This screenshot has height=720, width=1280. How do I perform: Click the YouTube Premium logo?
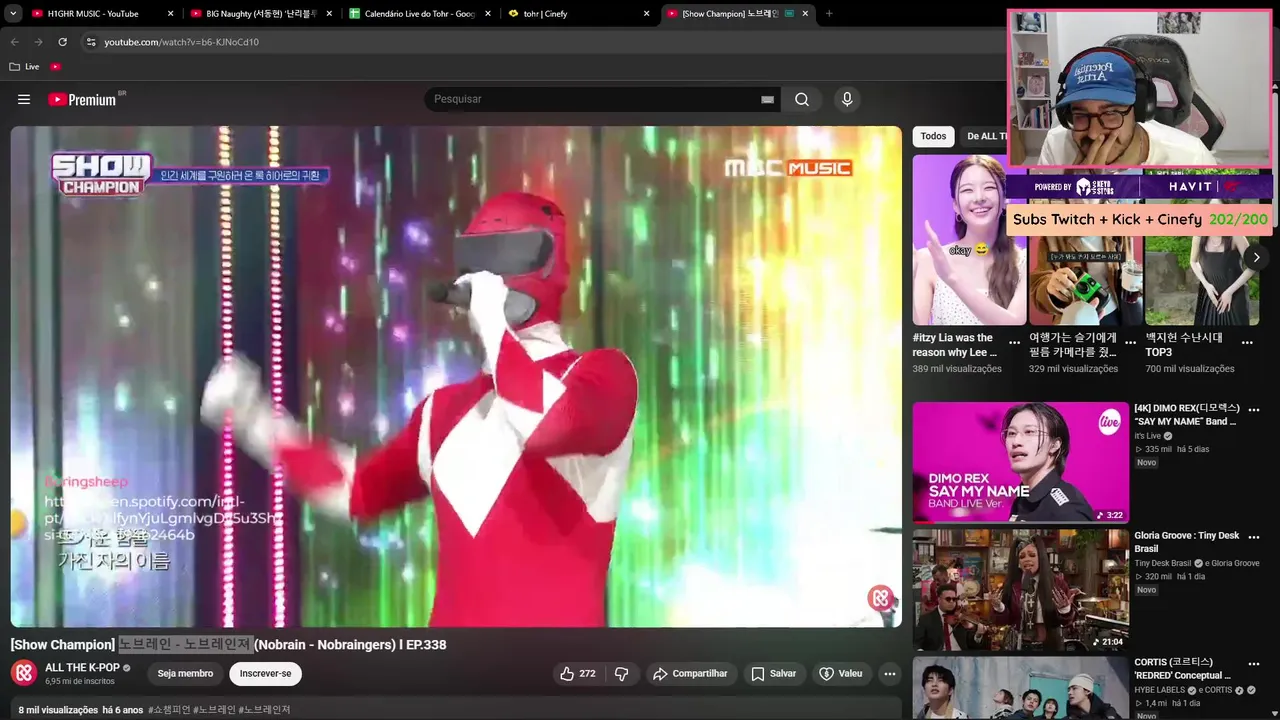(x=83, y=99)
